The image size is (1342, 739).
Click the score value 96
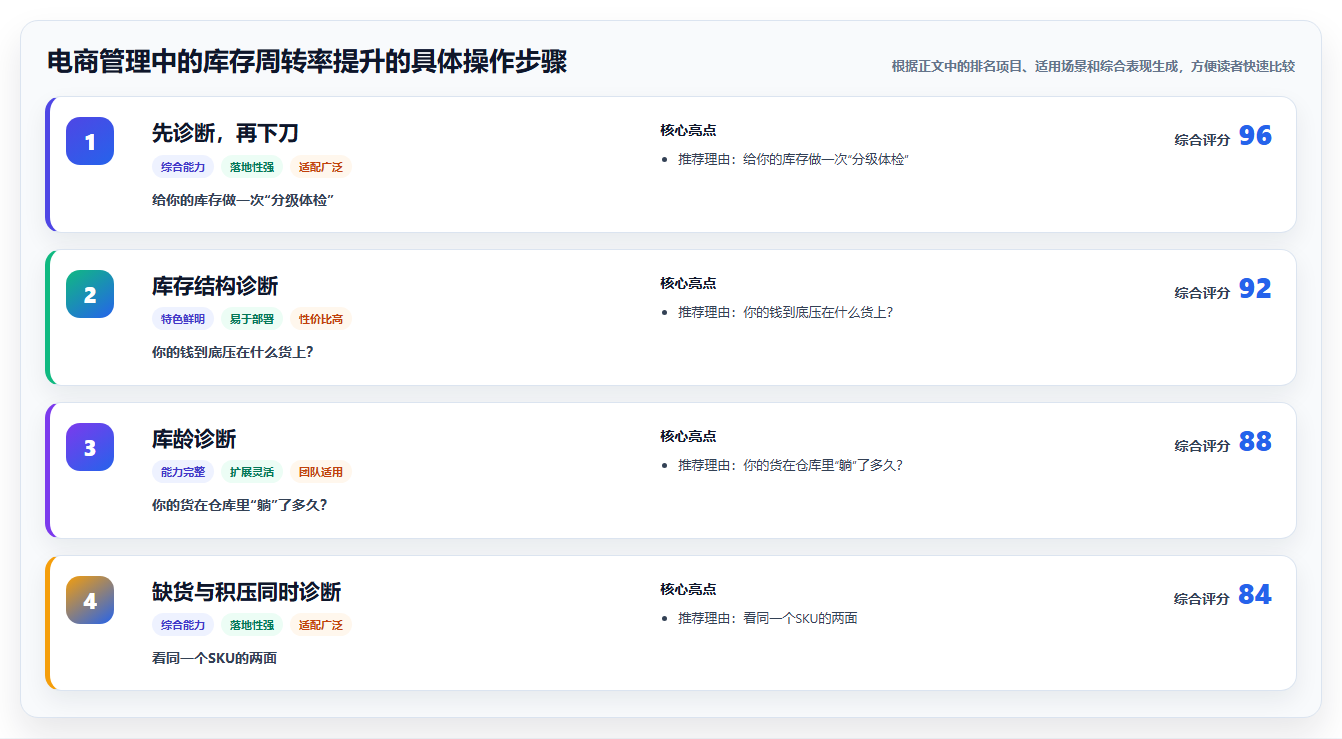point(1255,136)
